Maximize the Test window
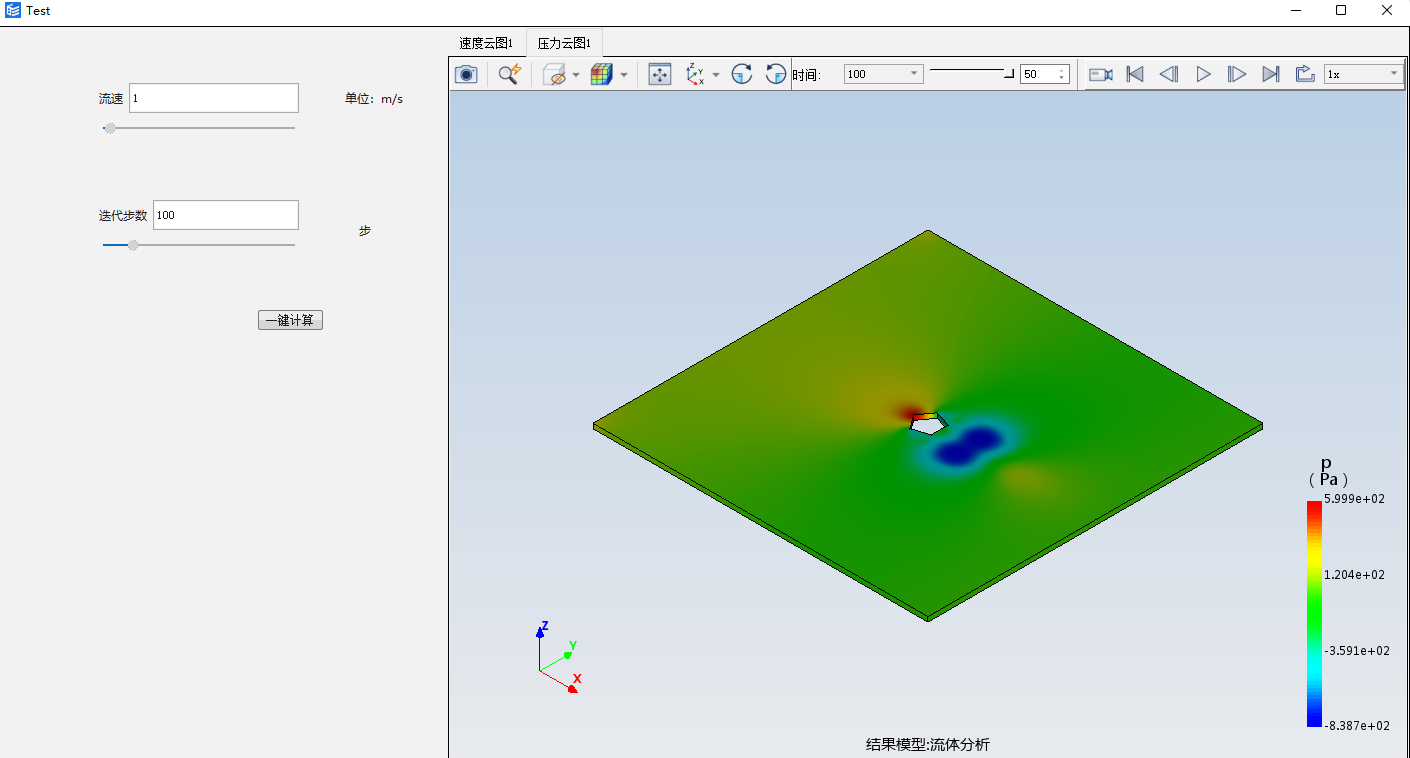The height and width of the screenshot is (758, 1410). click(1341, 11)
